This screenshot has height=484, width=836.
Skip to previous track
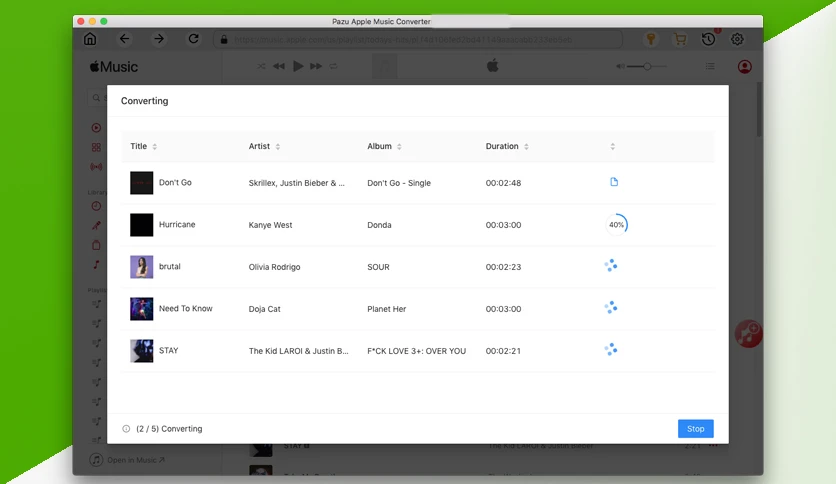(x=279, y=67)
